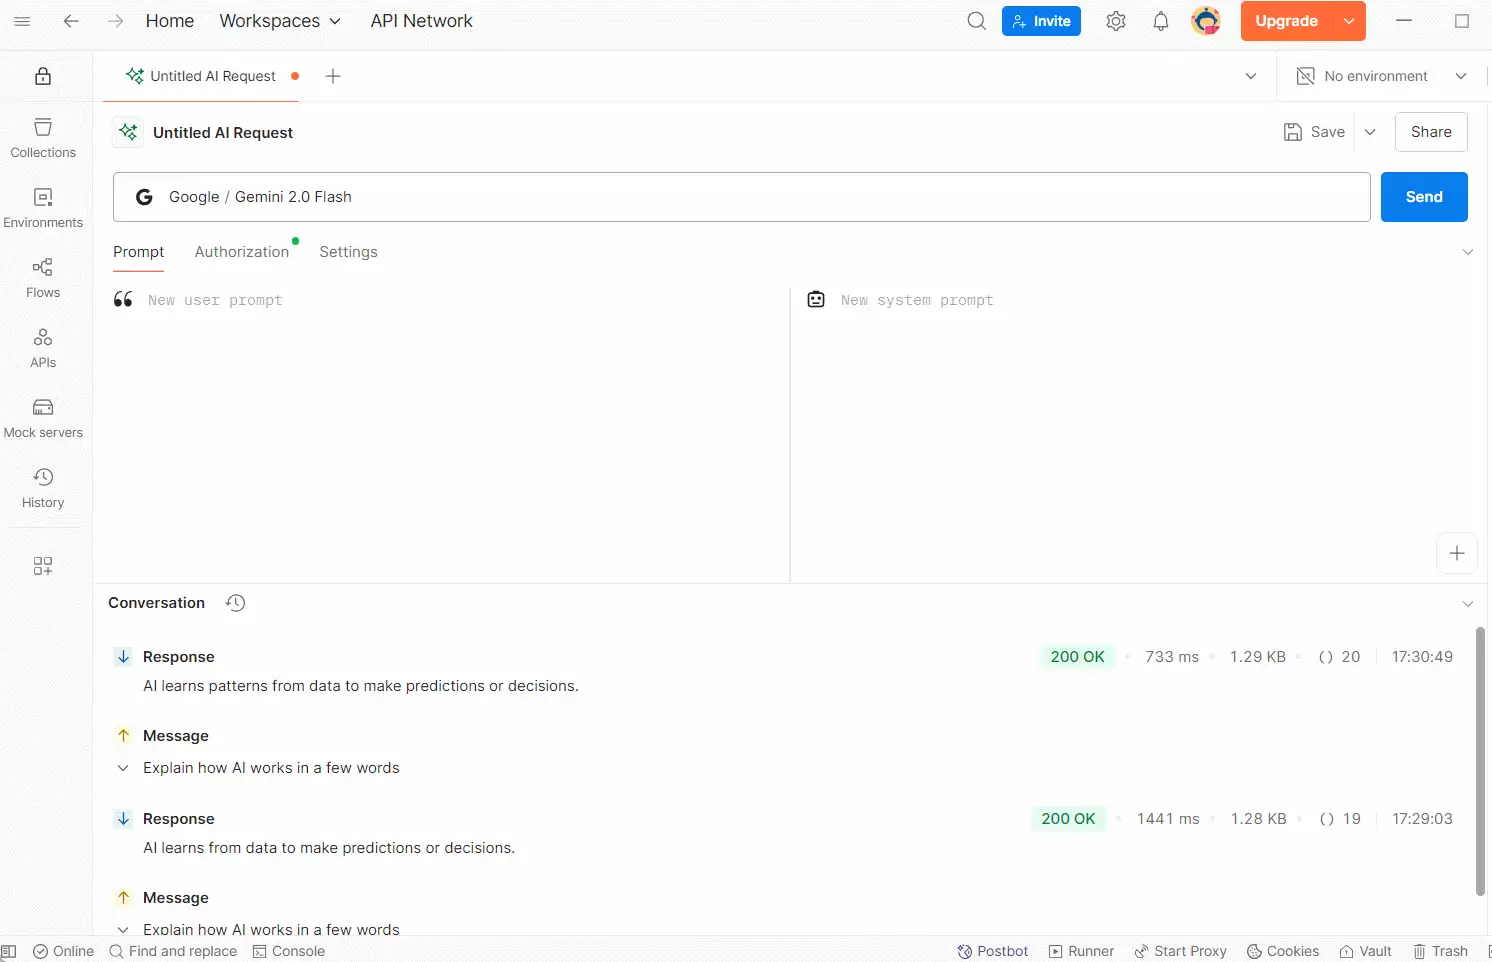The image size is (1492, 962).
Task: Open Collections in the sidebar
Action: coord(43,138)
